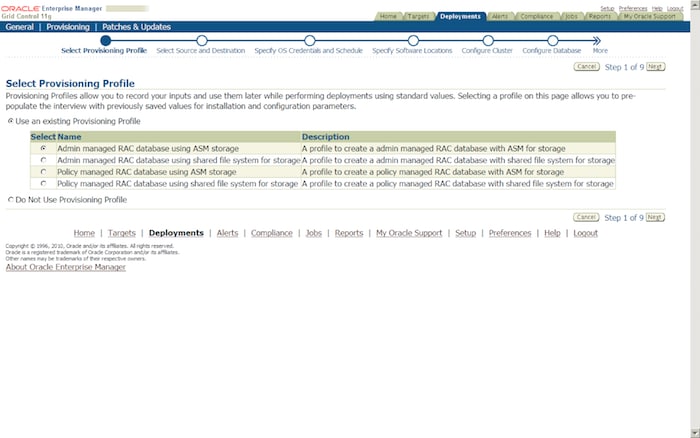The image size is (700, 438).
Task: Click the Select Source and Destination step circle
Action: (202, 41)
